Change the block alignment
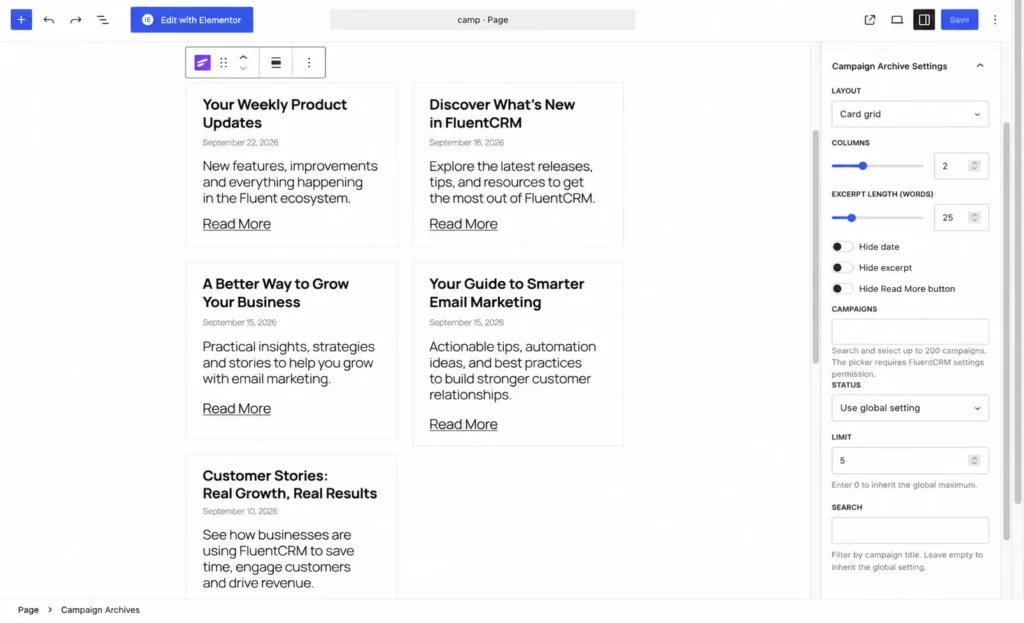 pos(276,63)
